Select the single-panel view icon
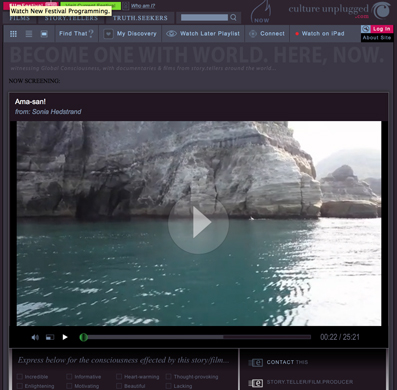 [x=44, y=34]
